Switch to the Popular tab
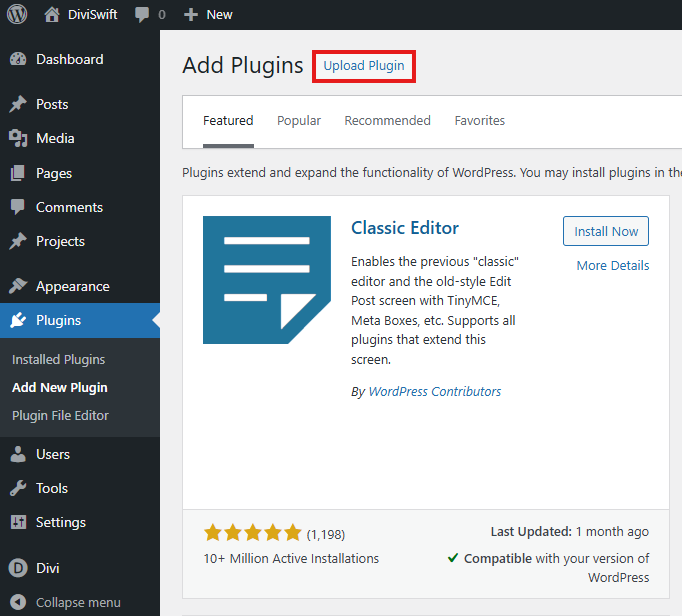This screenshot has height=616, width=682. [299, 121]
